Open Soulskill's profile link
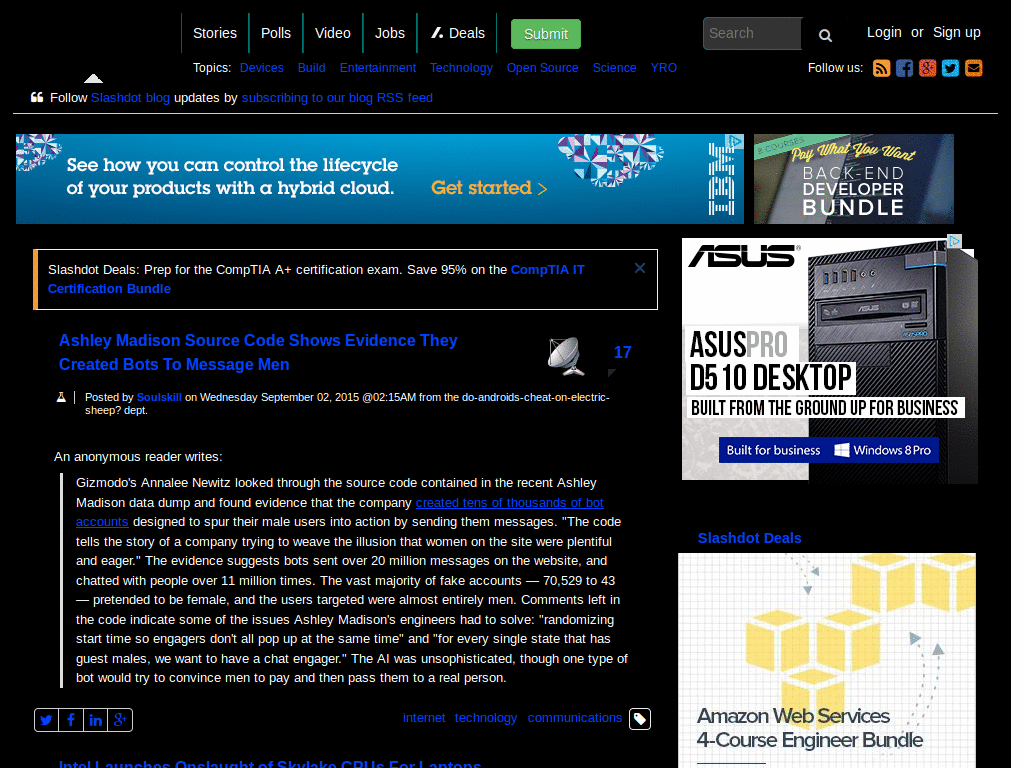The width and height of the screenshot is (1024, 768). point(159,396)
